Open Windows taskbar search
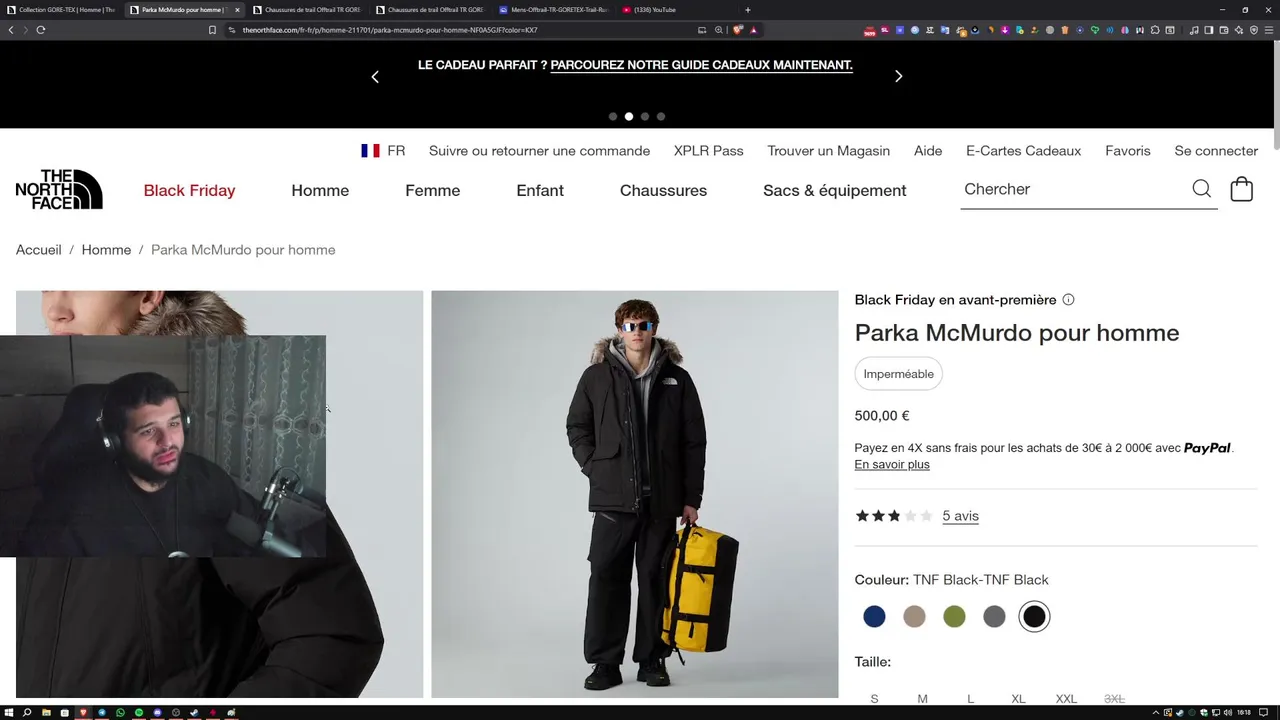The image size is (1280, 720). [27, 713]
